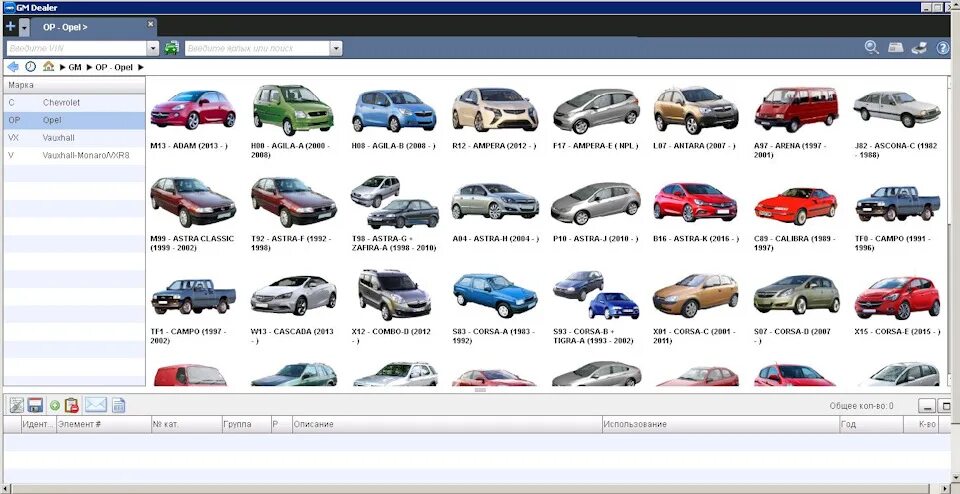Expand the search field dropdown arrow
The height and width of the screenshot is (494, 960).
click(x=336, y=48)
